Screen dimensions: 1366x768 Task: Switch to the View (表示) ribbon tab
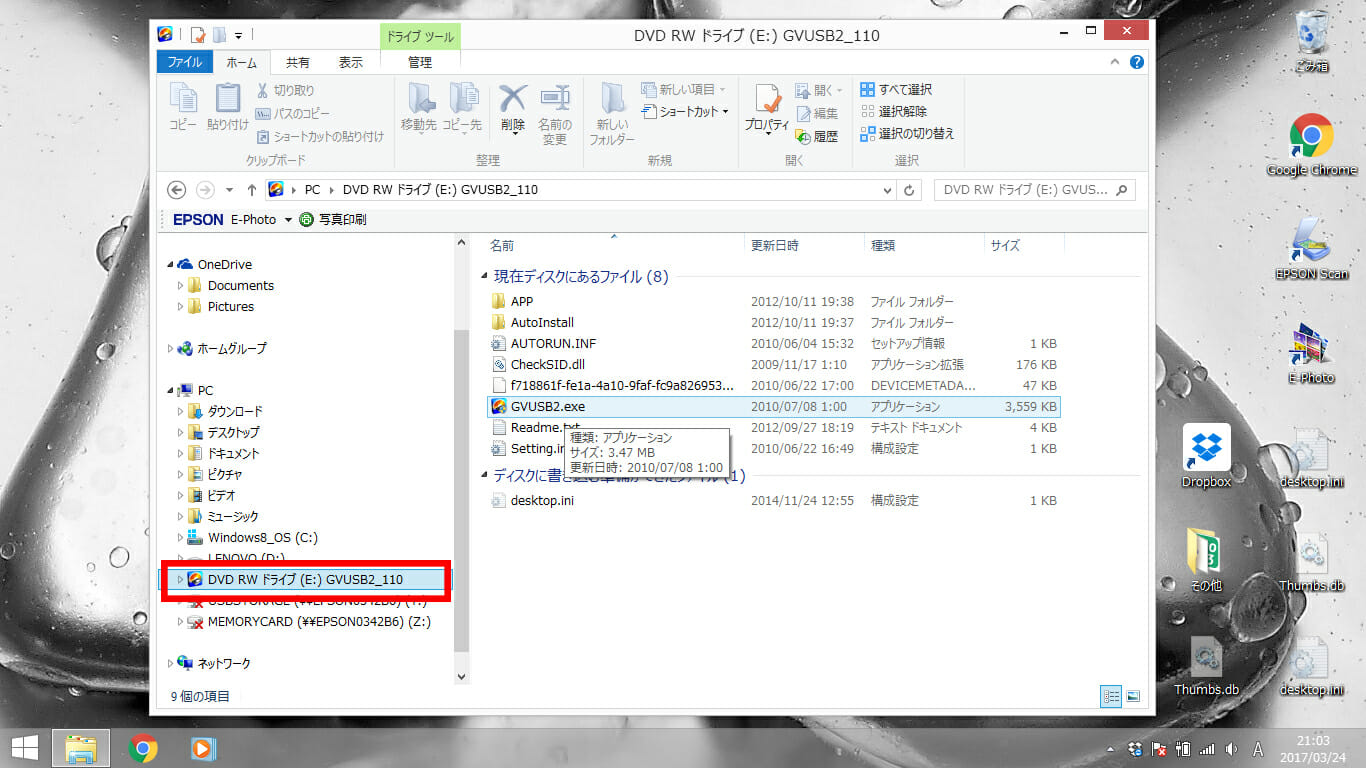[351, 62]
